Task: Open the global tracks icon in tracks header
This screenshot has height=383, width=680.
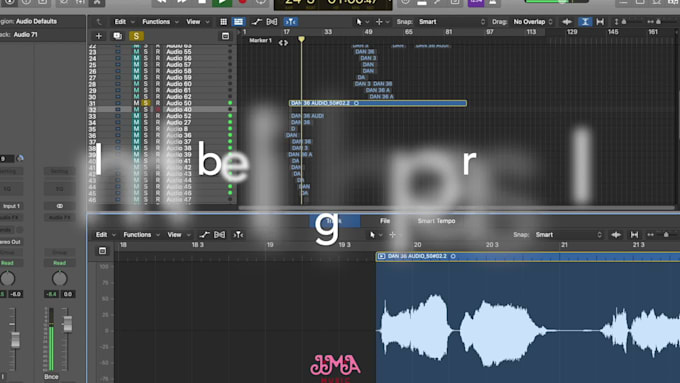Action: coord(226,36)
